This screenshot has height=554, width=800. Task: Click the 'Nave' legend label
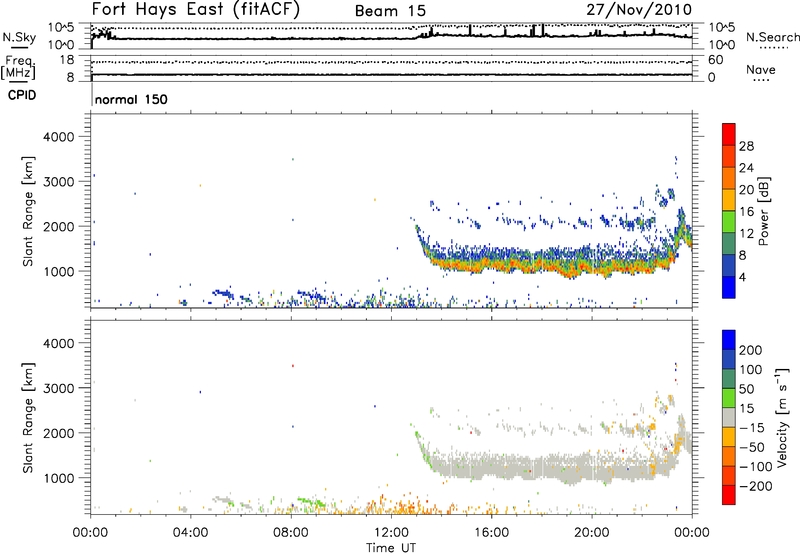[x=760, y=69]
